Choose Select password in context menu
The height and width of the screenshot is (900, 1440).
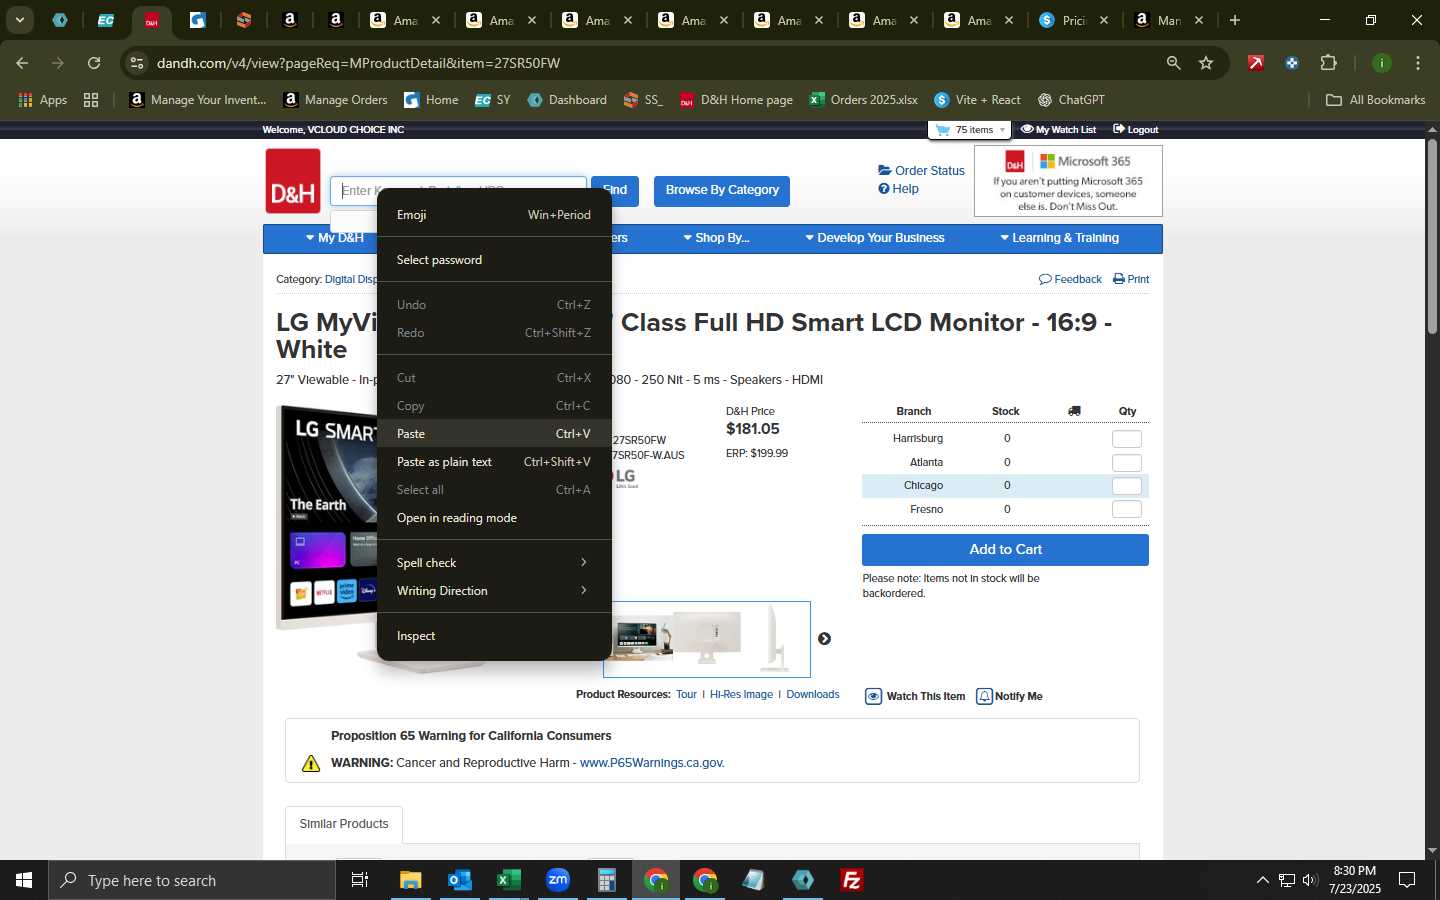pos(494,260)
